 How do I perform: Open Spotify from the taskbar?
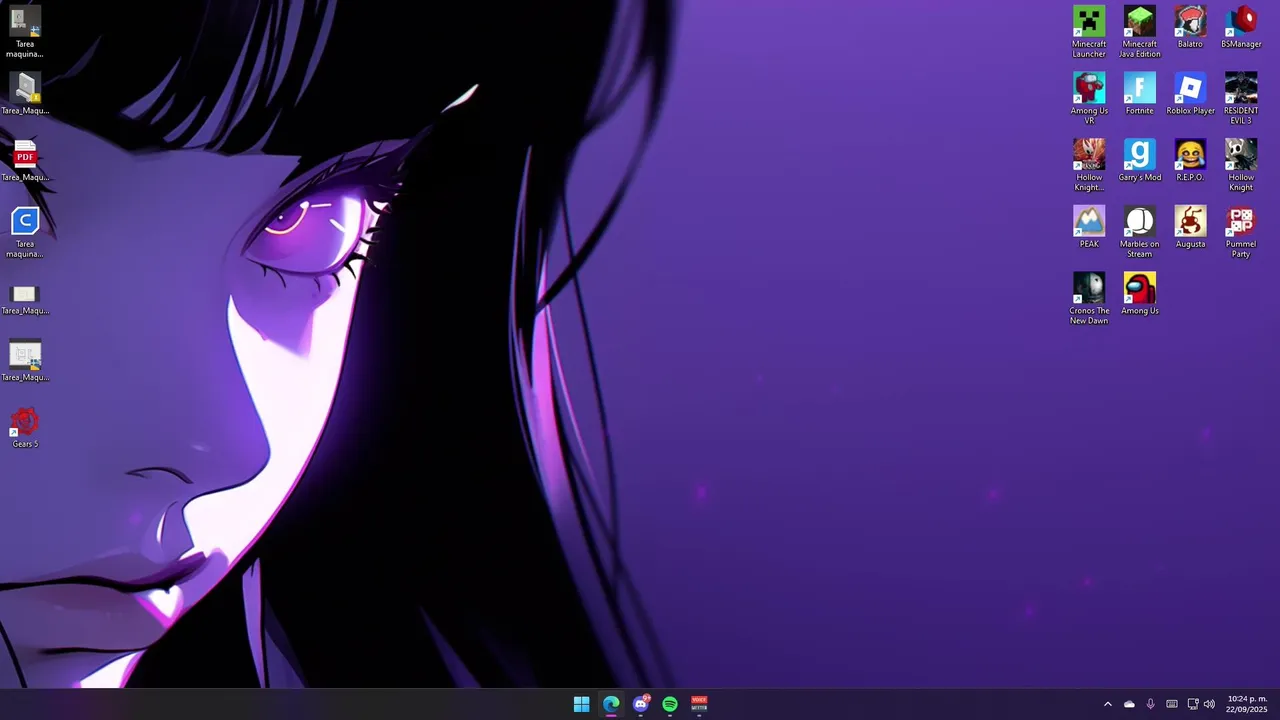click(670, 704)
